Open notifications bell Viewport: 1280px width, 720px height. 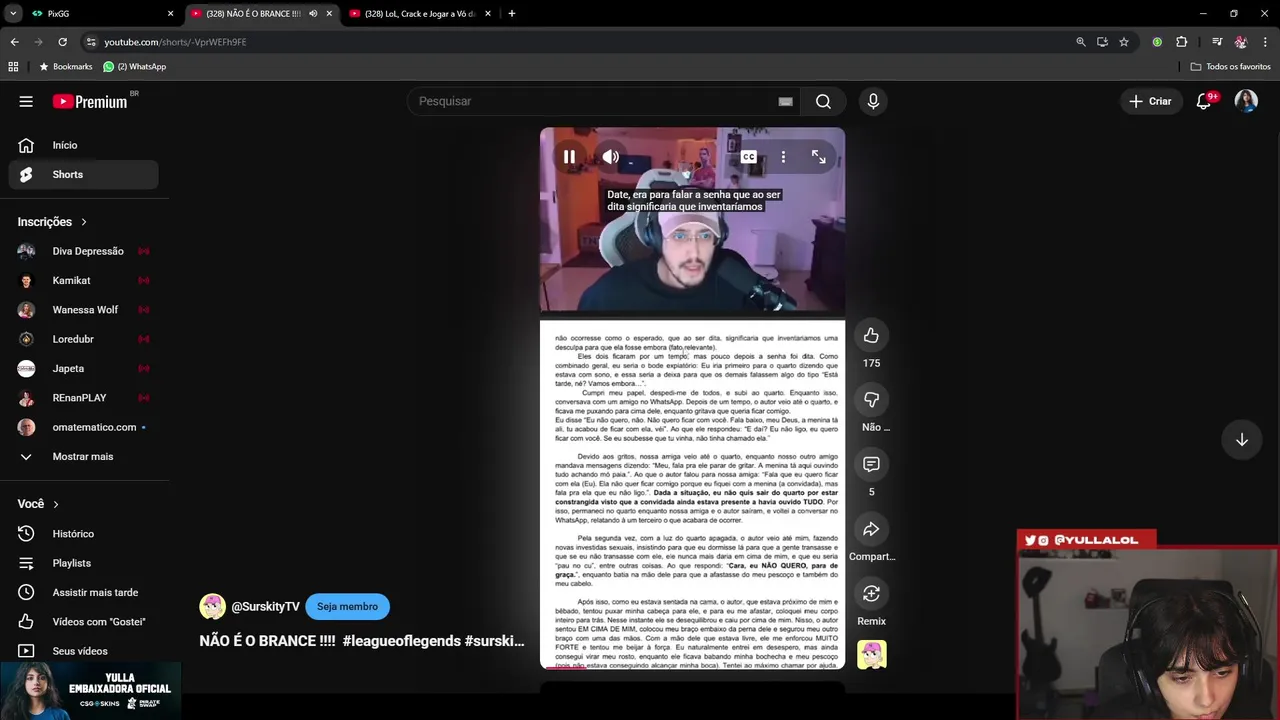[x=1204, y=101]
